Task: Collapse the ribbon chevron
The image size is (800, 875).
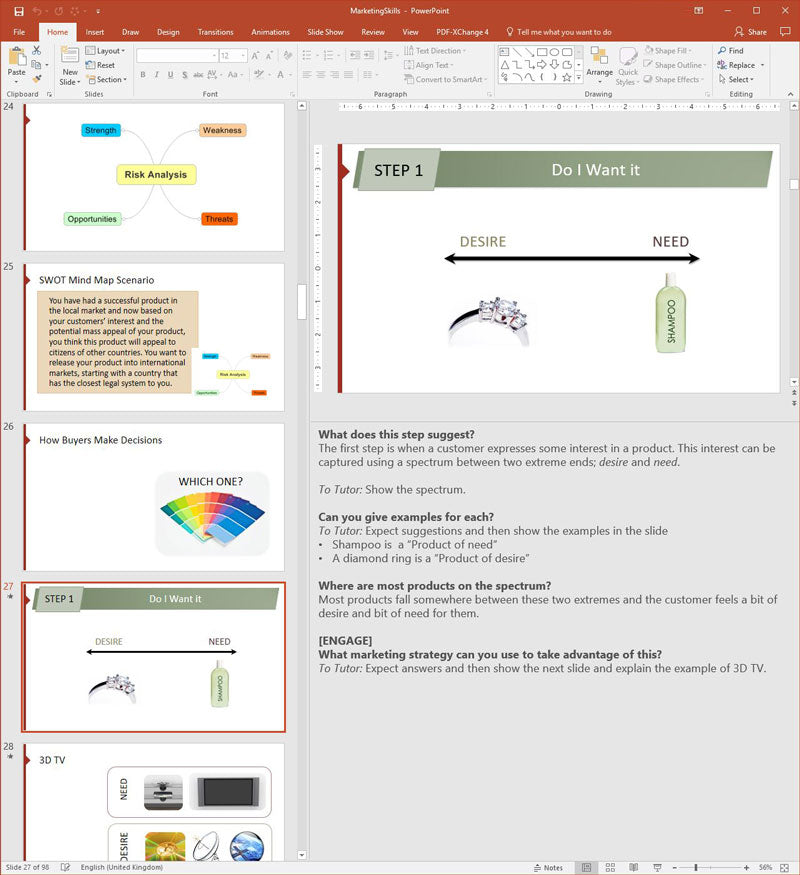Action: [x=791, y=94]
